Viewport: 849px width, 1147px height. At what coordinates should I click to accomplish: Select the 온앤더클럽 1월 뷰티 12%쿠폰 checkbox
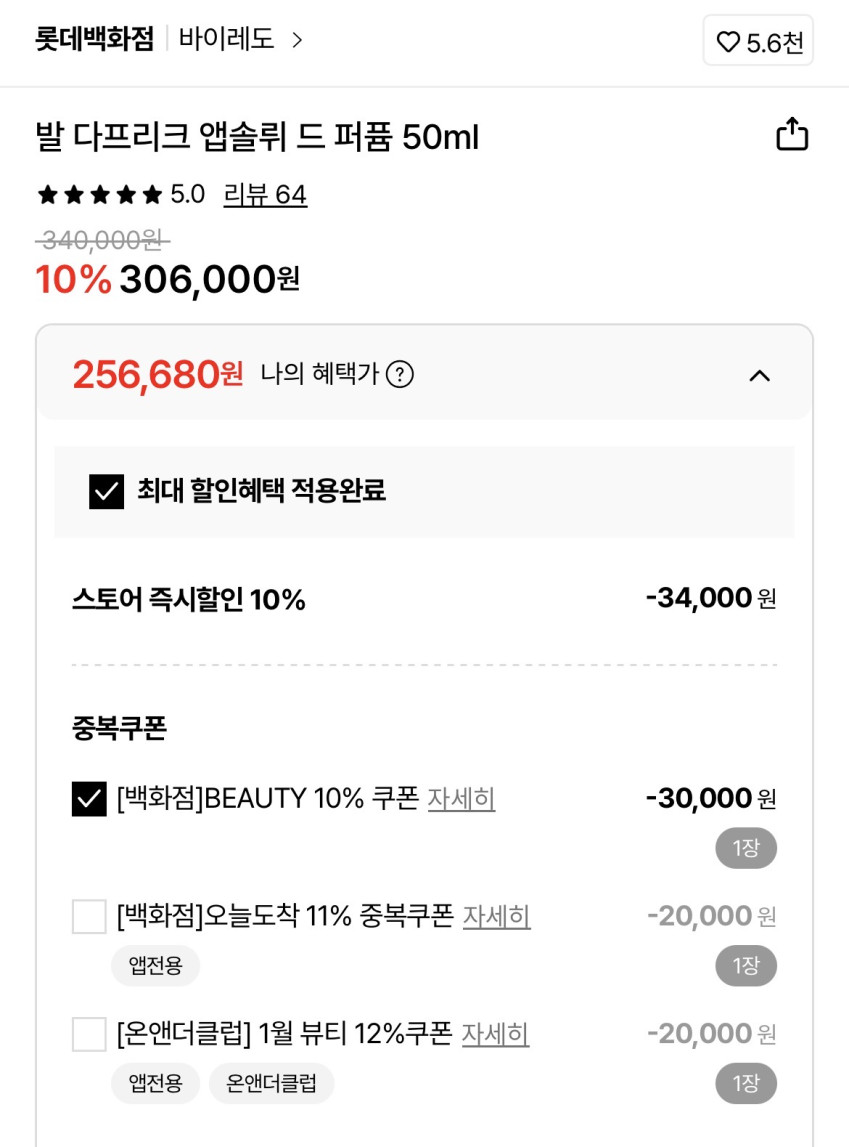pos(89,1034)
